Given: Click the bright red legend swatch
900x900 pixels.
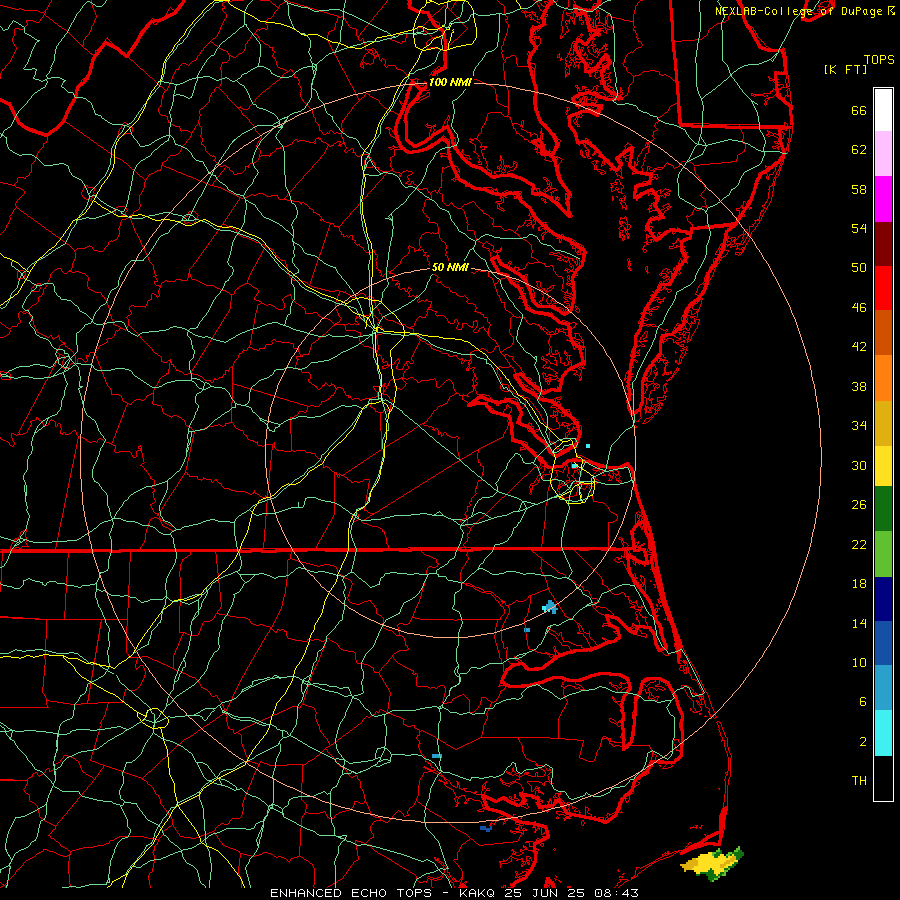Looking at the screenshot, I should point(883,288).
